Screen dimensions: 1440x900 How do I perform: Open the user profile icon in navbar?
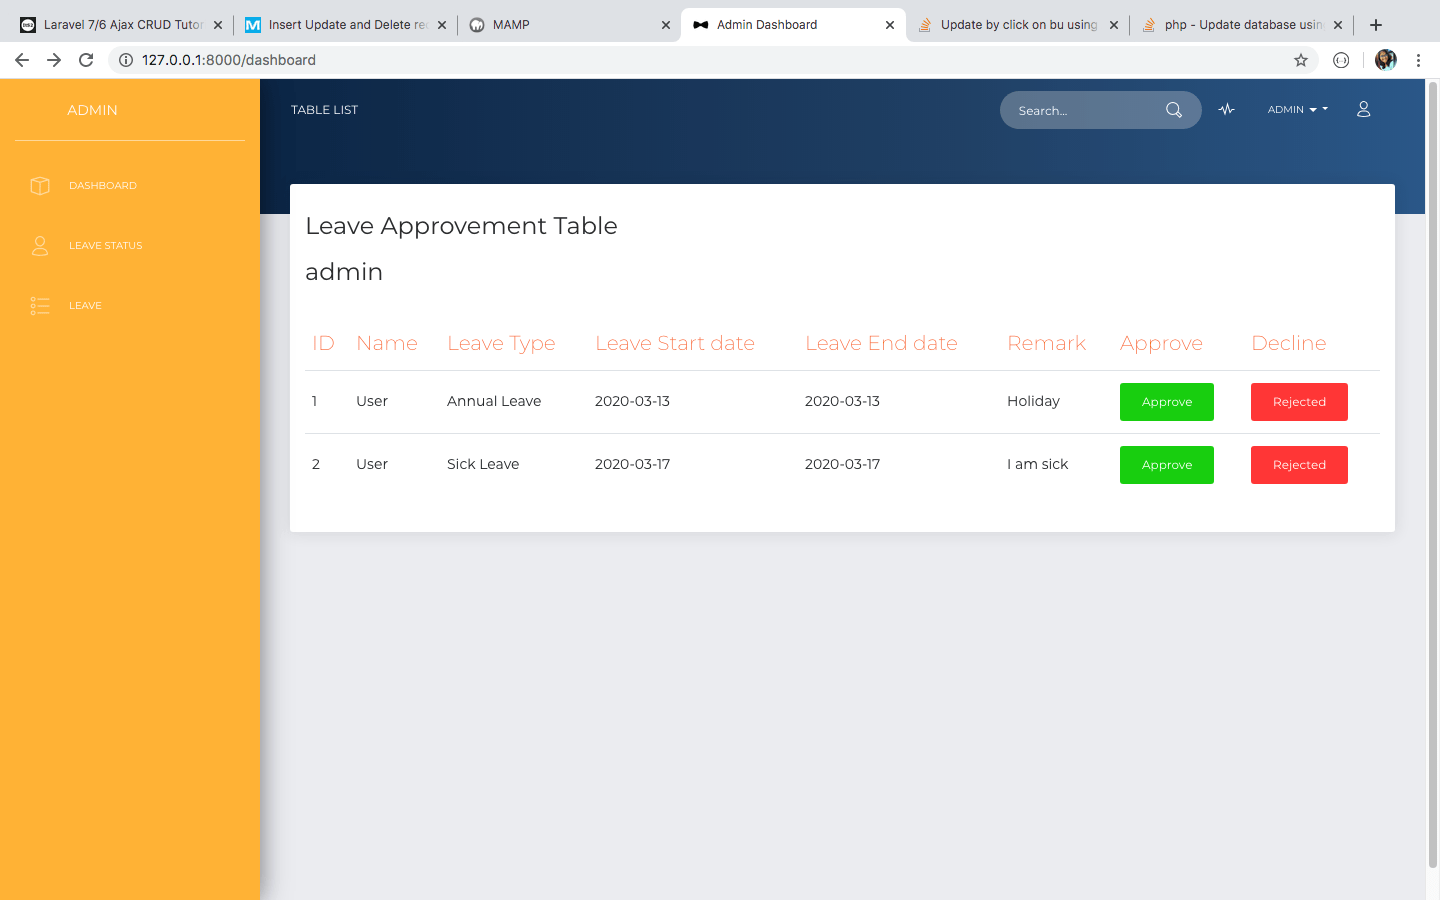pos(1363,110)
